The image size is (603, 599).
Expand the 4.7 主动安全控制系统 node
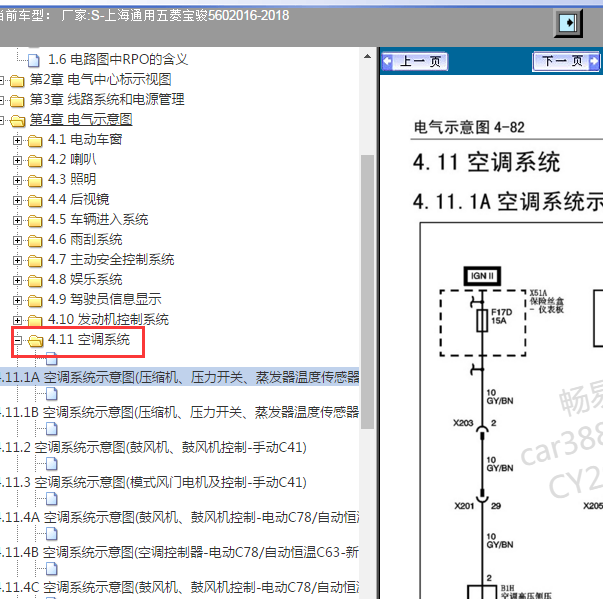click(17, 260)
